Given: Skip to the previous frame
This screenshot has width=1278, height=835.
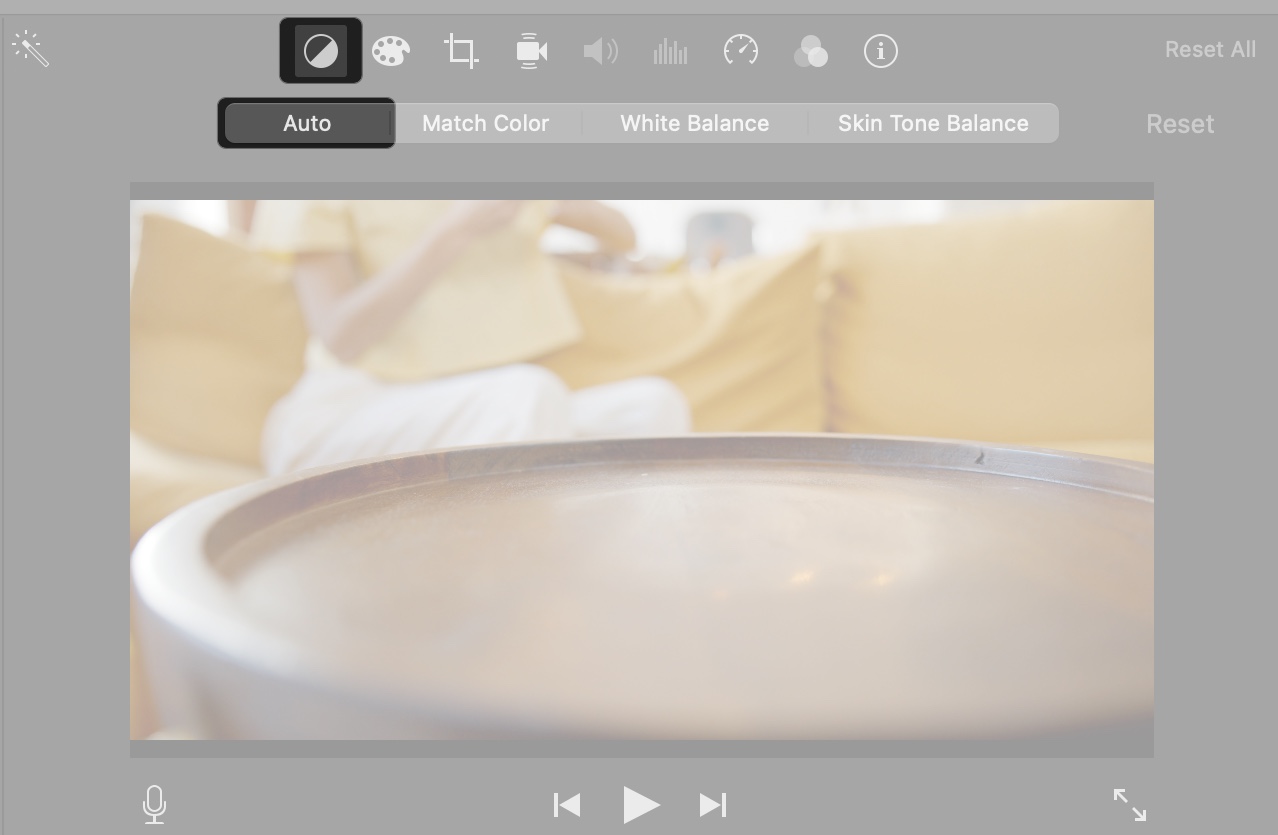Looking at the screenshot, I should pyautogui.click(x=566, y=804).
